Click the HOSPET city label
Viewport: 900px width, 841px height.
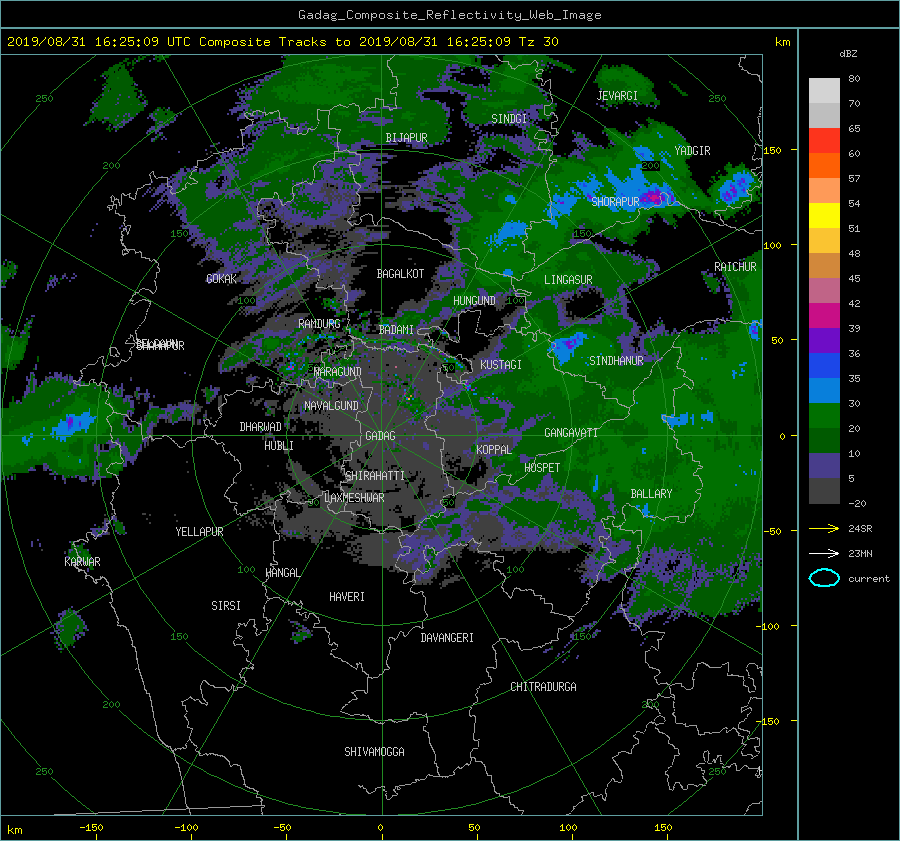point(542,468)
